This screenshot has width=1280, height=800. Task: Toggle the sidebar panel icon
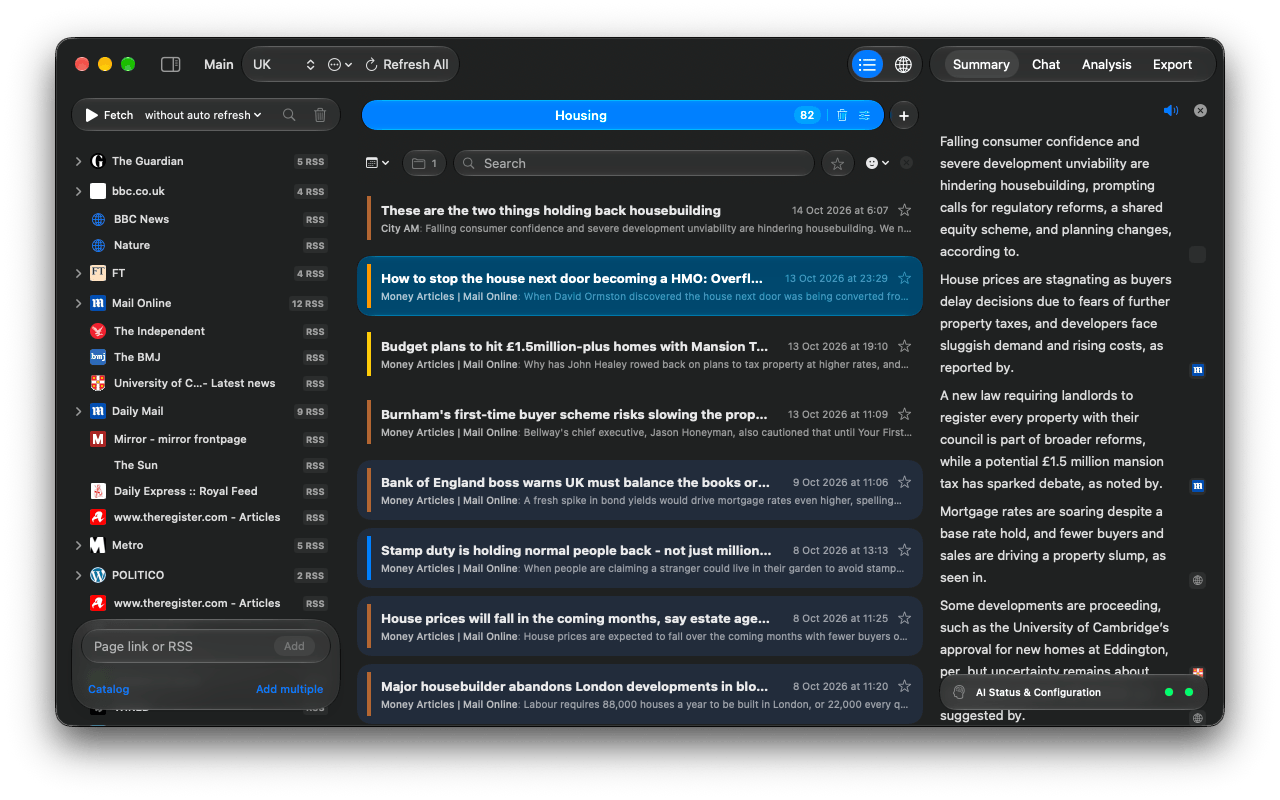[x=171, y=64]
